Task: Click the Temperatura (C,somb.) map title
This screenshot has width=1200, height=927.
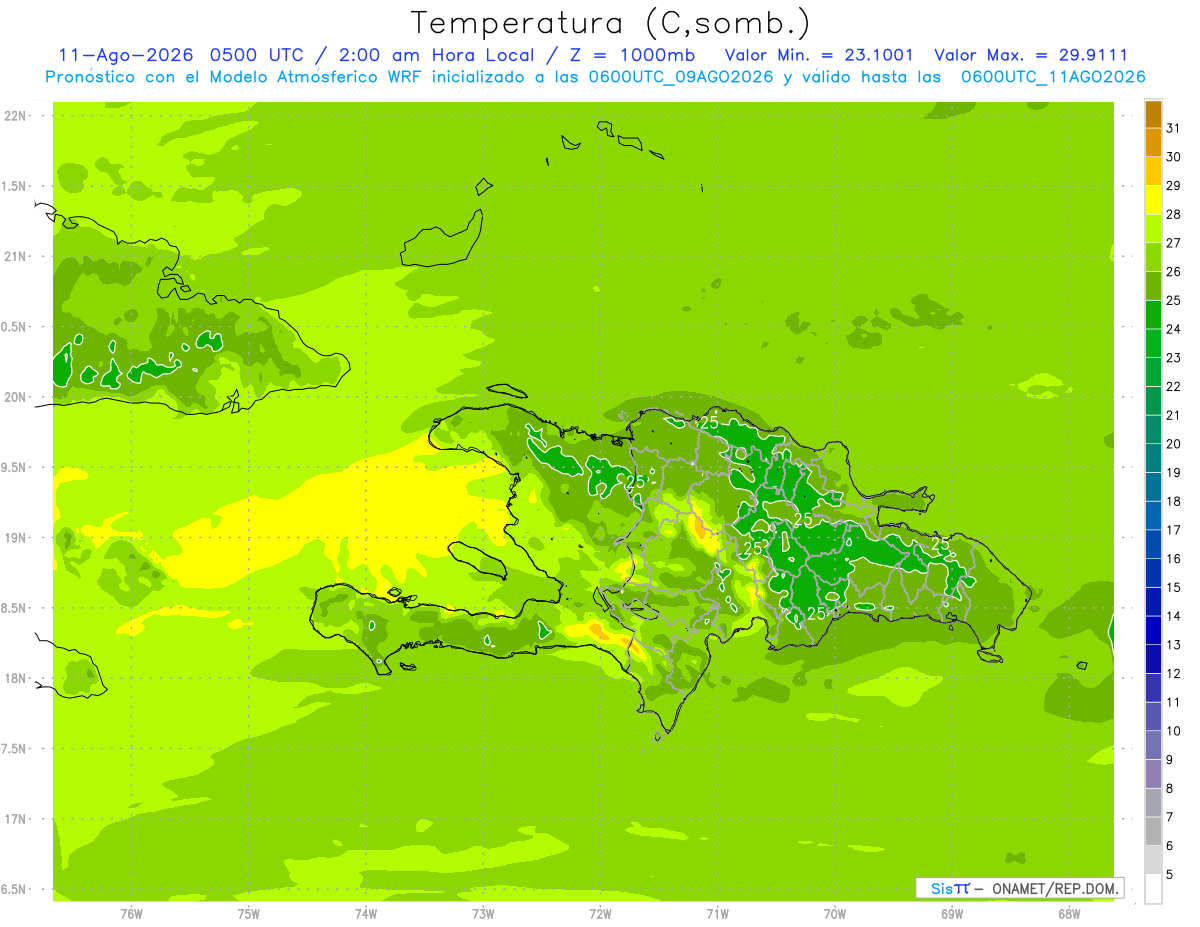Action: click(x=611, y=22)
